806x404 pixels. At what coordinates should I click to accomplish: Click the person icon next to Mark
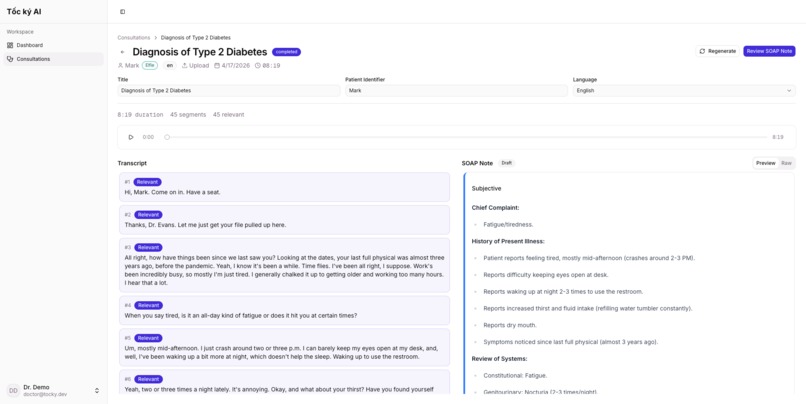tap(120, 66)
